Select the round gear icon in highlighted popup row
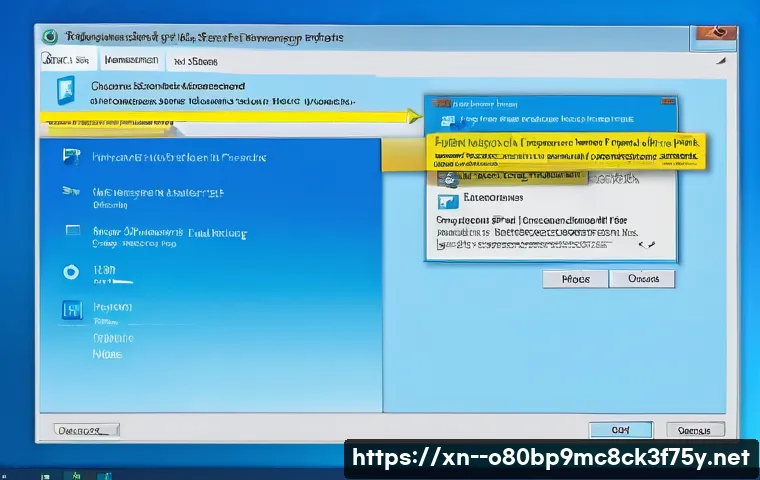This screenshot has width=760, height=480. pos(448,178)
